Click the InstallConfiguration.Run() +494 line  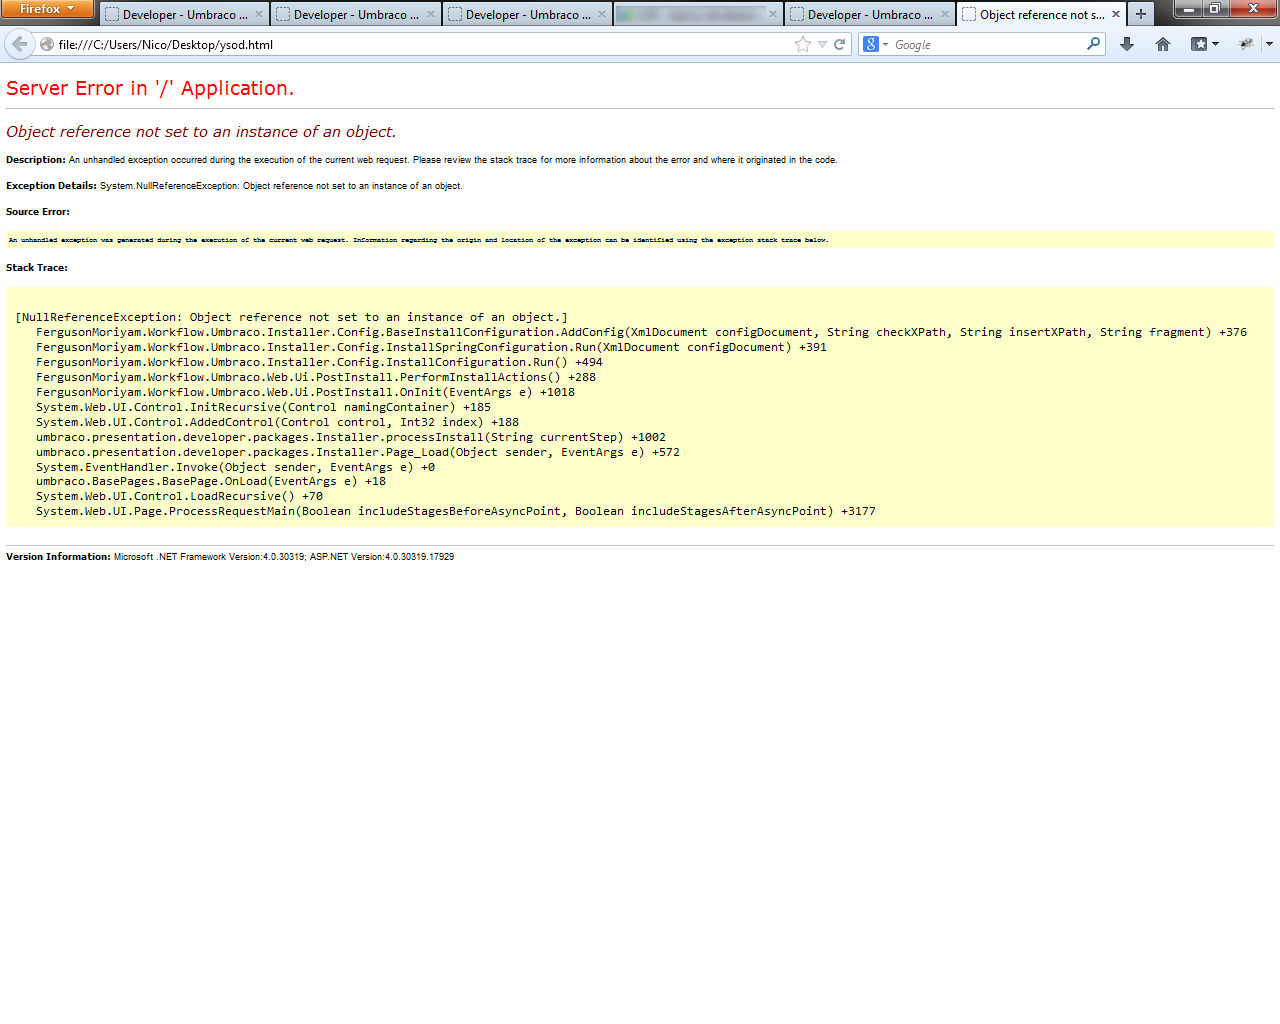319,362
